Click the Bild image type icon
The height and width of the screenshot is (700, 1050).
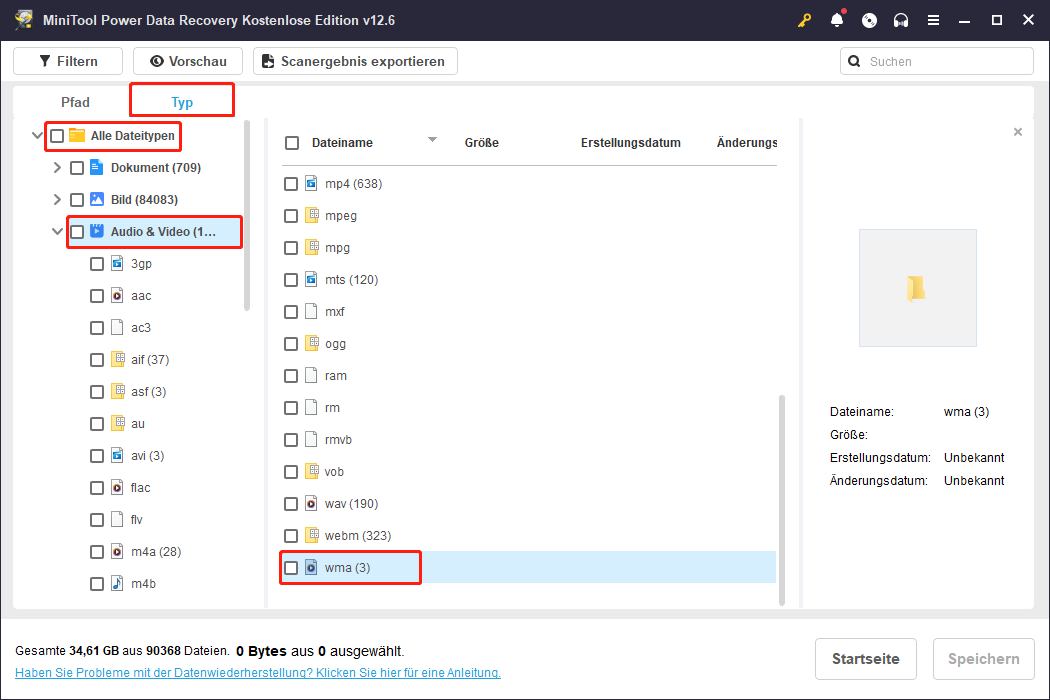(x=97, y=200)
